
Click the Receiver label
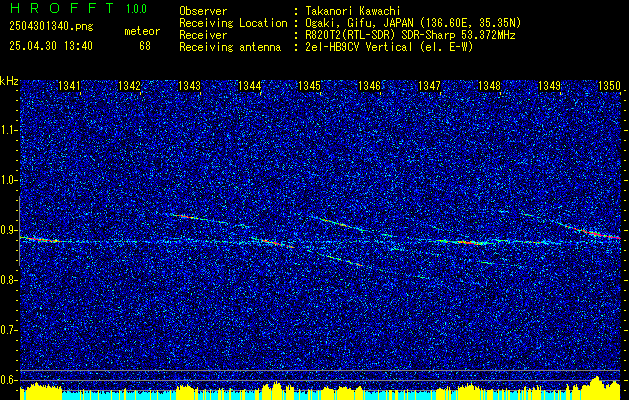(x=203, y=35)
